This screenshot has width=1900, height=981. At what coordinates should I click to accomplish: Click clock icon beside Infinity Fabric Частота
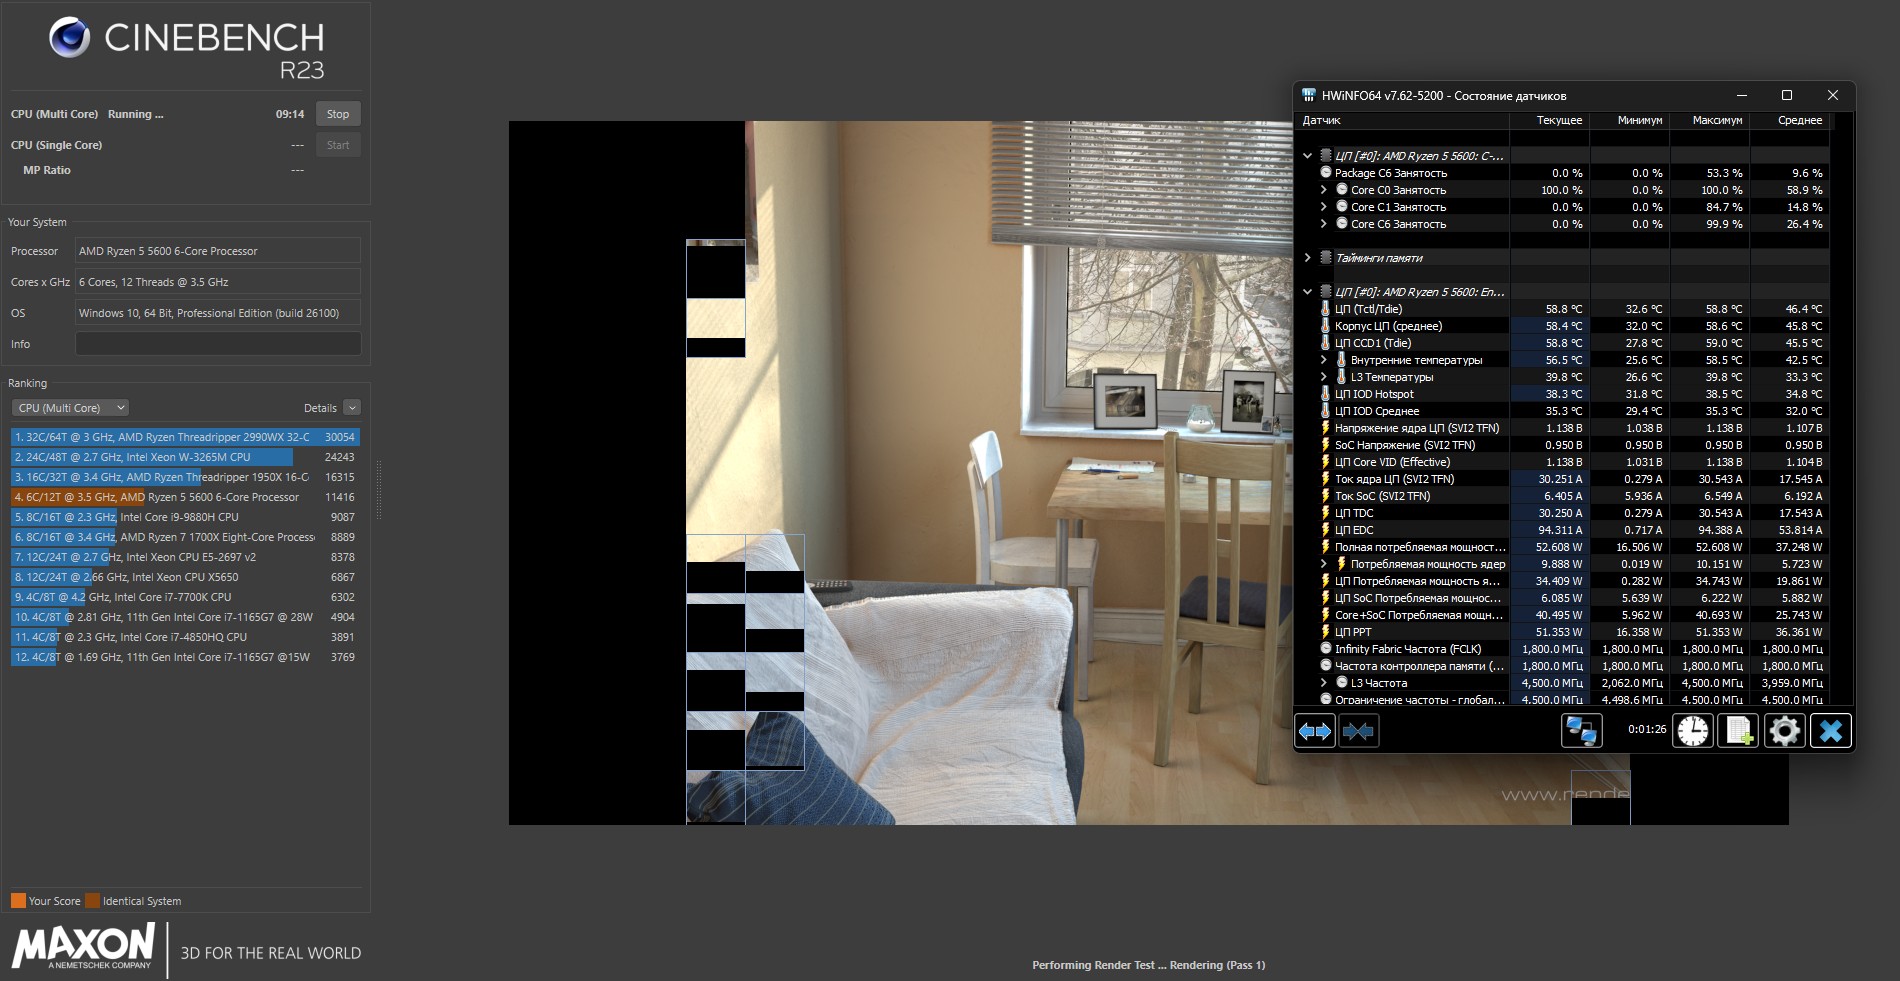(x=1326, y=649)
